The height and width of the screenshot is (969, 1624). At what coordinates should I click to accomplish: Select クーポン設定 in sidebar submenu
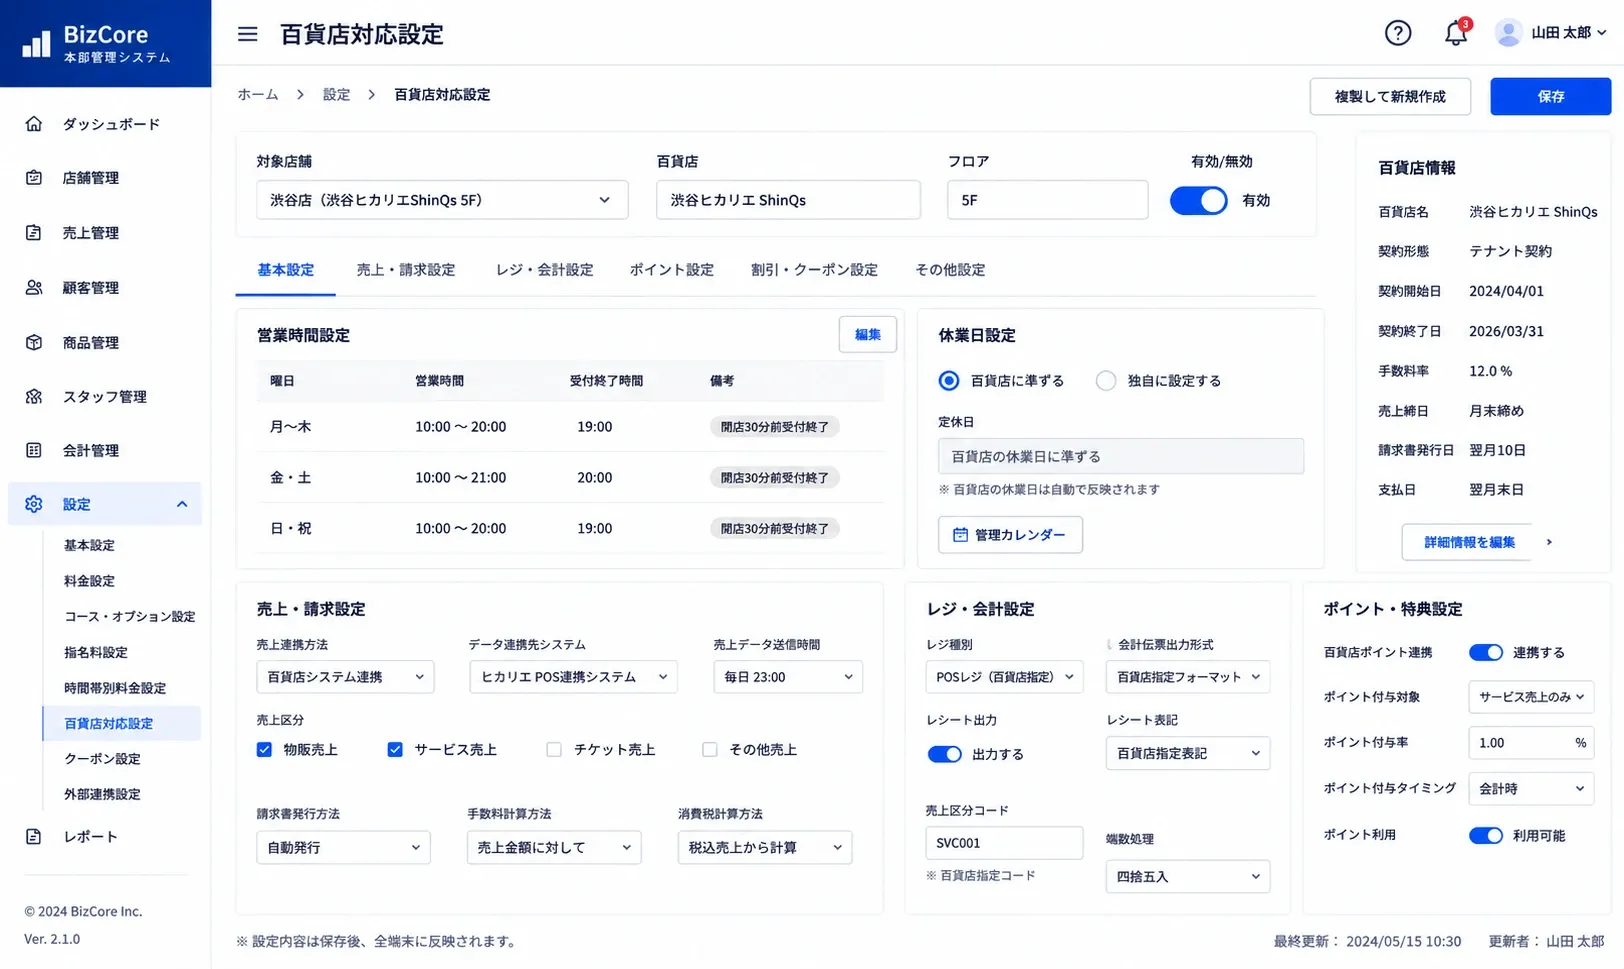[103, 759]
